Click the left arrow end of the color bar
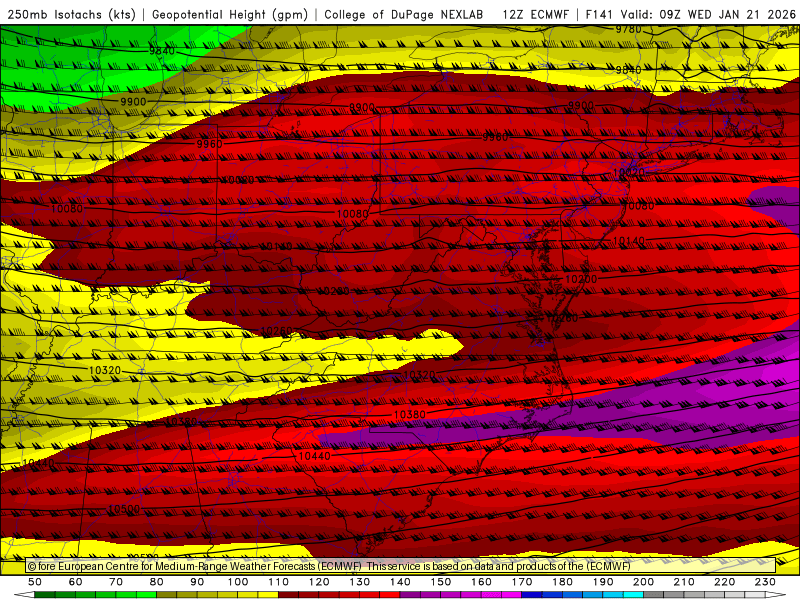The height and width of the screenshot is (600, 800). coord(23,595)
